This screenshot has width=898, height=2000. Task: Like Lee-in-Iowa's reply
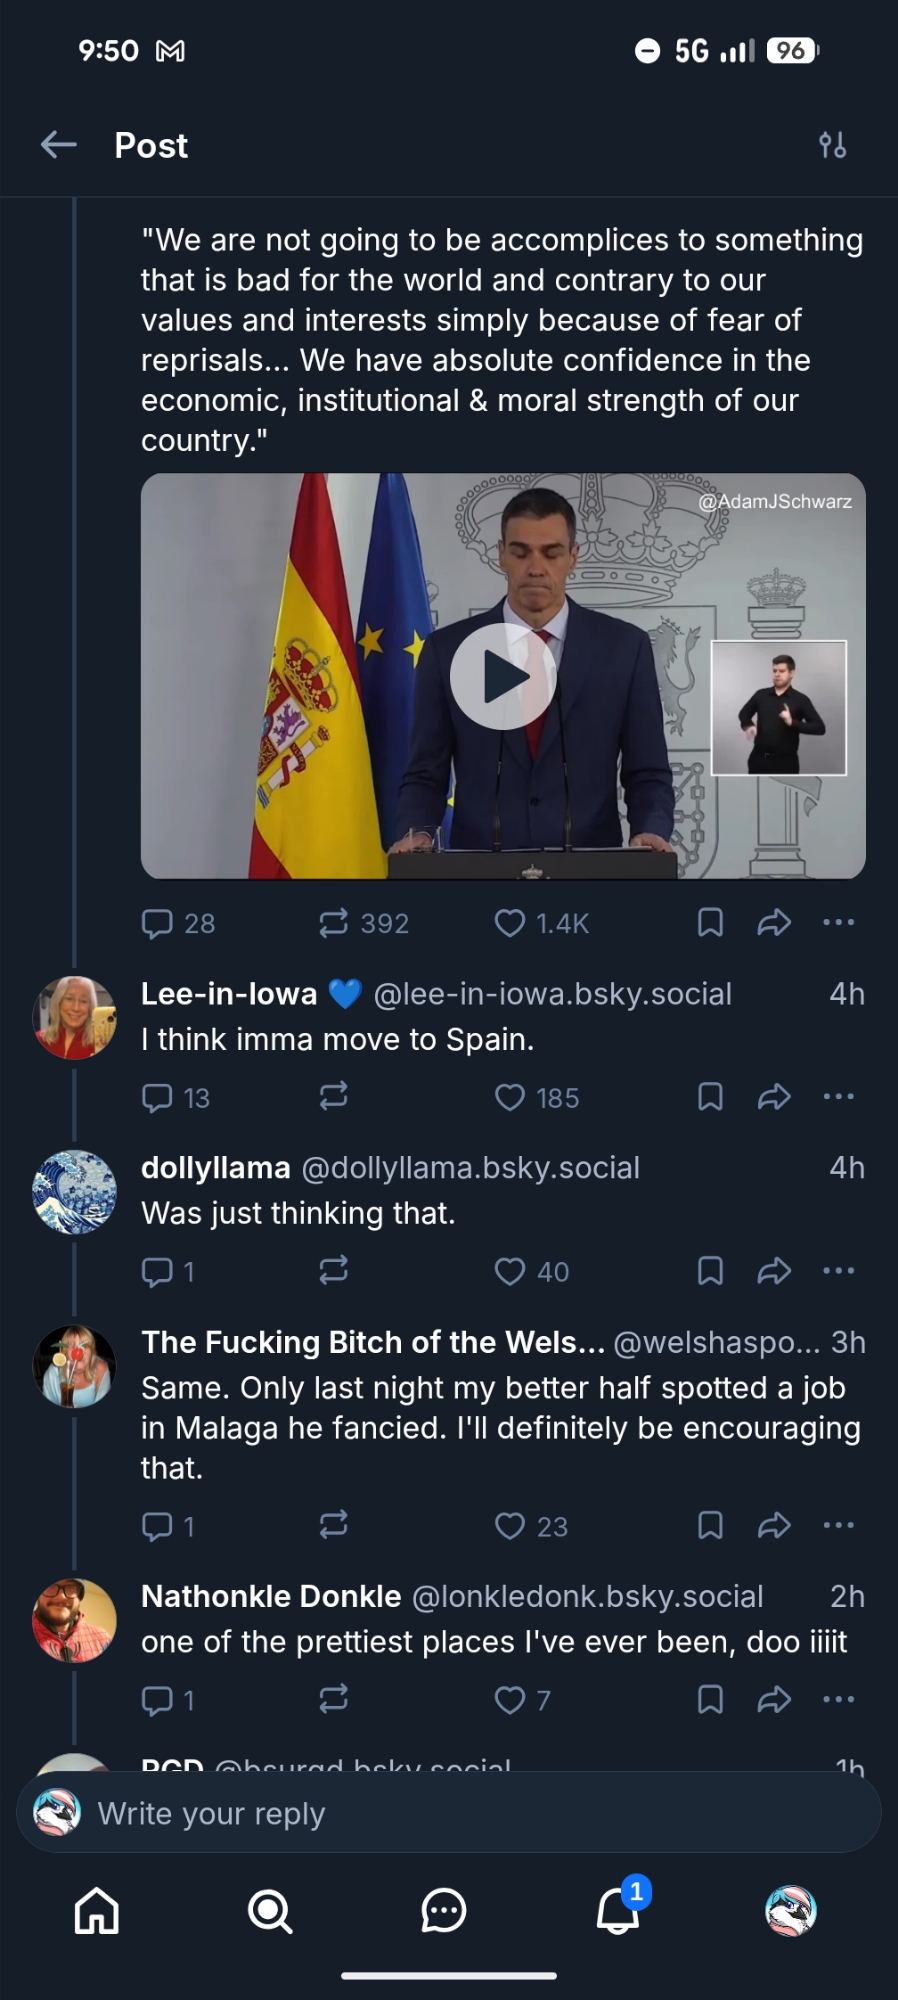(510, 1098)
